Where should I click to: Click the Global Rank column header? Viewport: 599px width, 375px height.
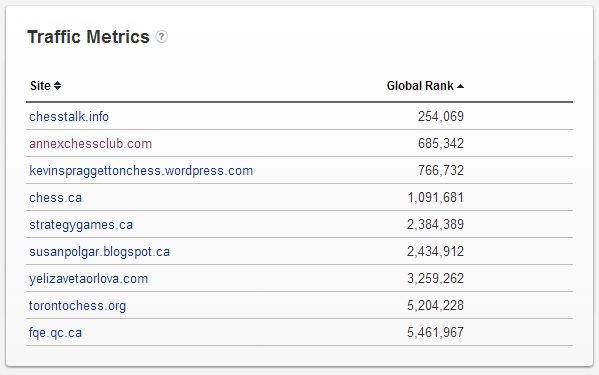(x=420, y=86)
